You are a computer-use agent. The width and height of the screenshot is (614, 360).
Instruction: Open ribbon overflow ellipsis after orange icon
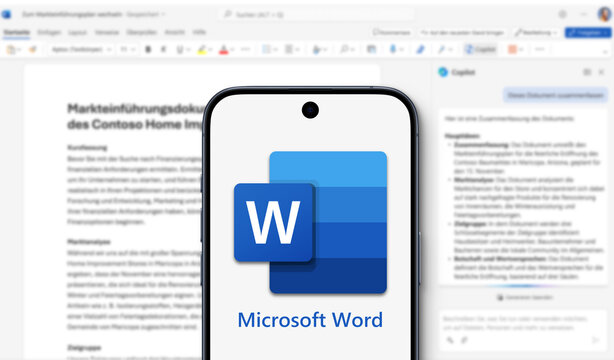540,49
